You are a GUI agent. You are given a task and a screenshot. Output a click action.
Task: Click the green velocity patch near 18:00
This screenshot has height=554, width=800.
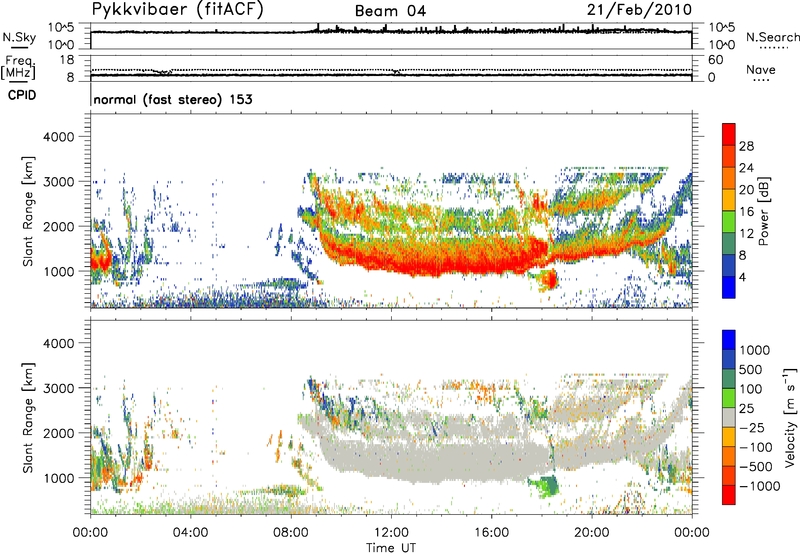pos(545,486)
